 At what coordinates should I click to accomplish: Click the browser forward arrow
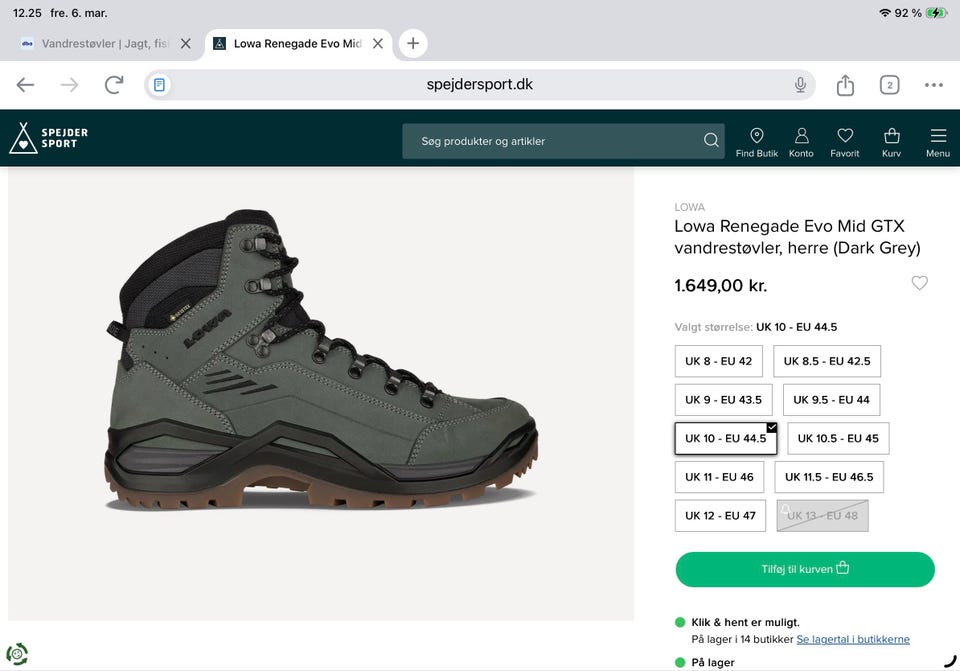70,84
